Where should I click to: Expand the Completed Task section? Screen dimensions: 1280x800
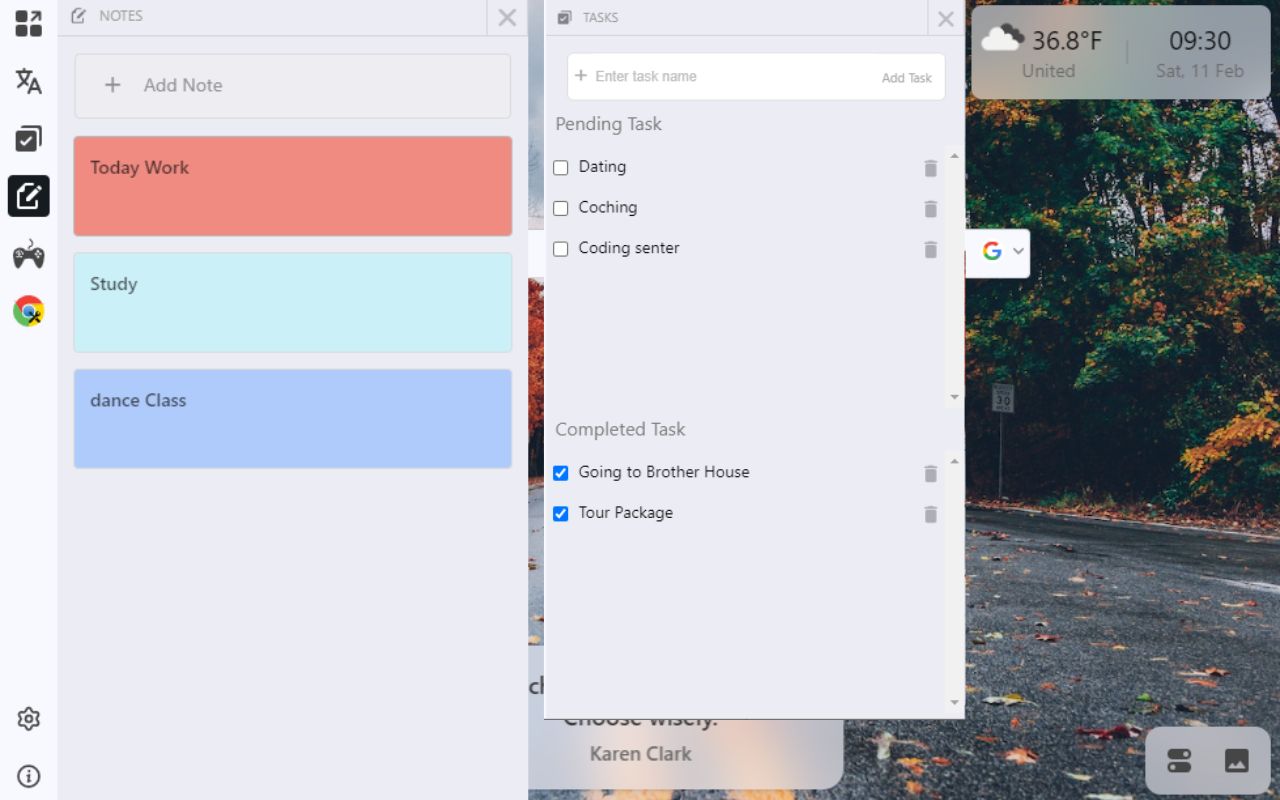click(x=620, y=429)
